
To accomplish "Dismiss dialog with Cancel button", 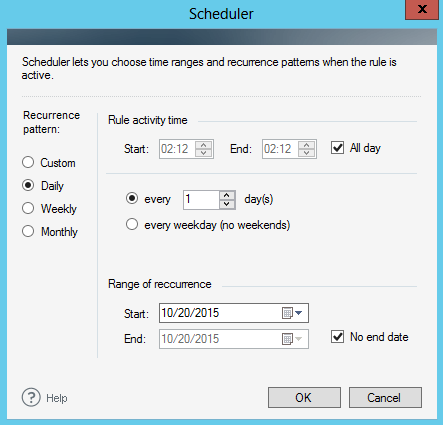I will click(385, 397).
